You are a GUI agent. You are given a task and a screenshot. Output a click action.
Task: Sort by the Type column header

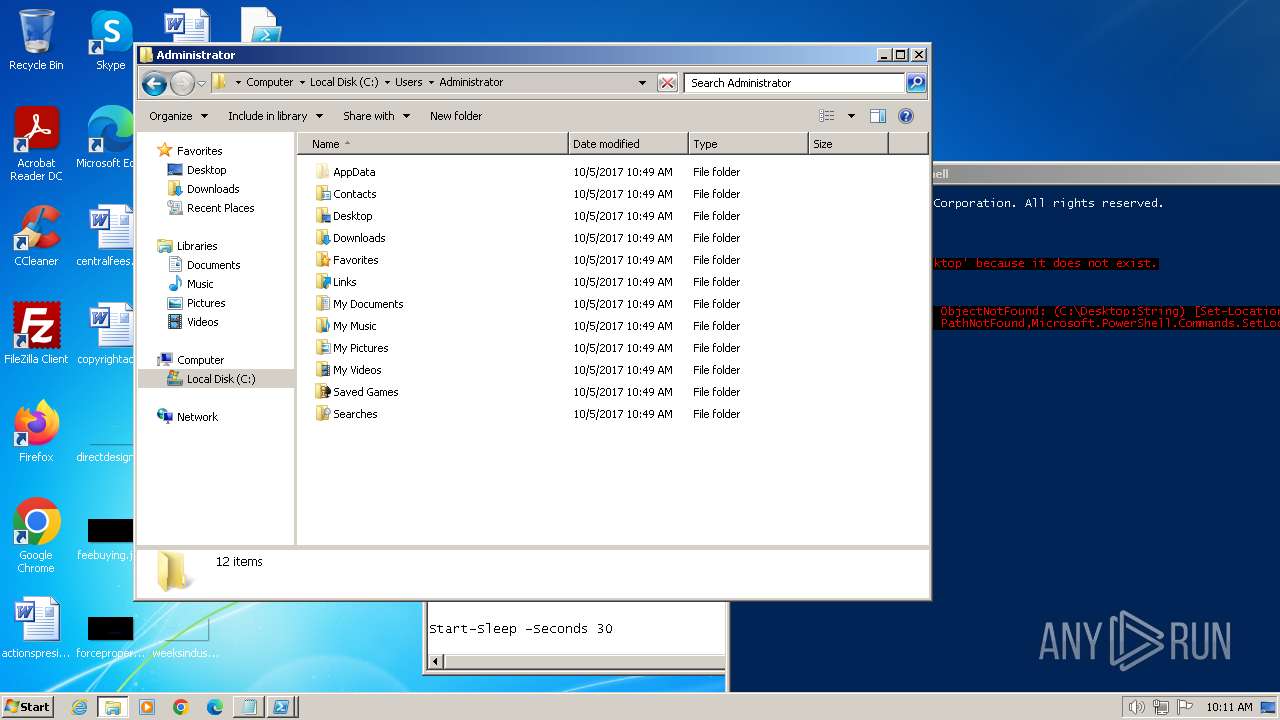[x=748, y=144]
